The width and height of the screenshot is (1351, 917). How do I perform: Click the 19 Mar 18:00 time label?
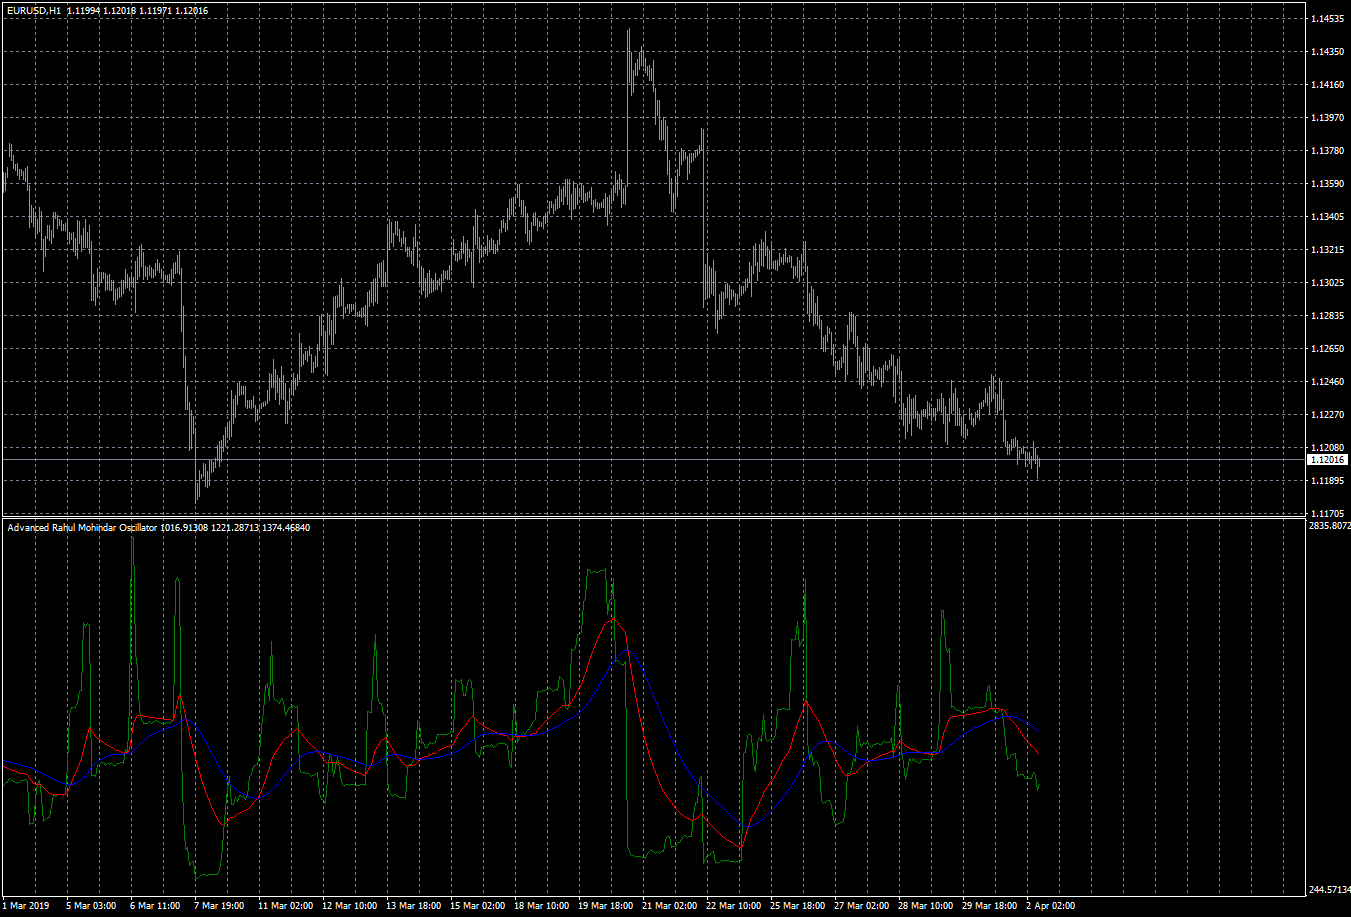click(x=606, y=906)
